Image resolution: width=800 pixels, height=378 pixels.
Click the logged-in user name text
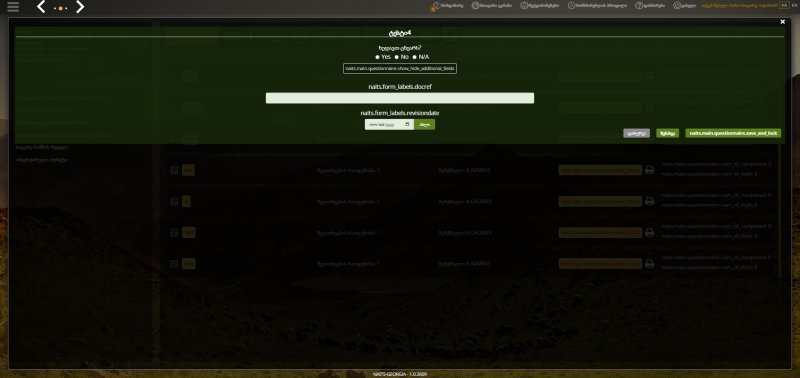pyautogui.click(x=739, y=6)
